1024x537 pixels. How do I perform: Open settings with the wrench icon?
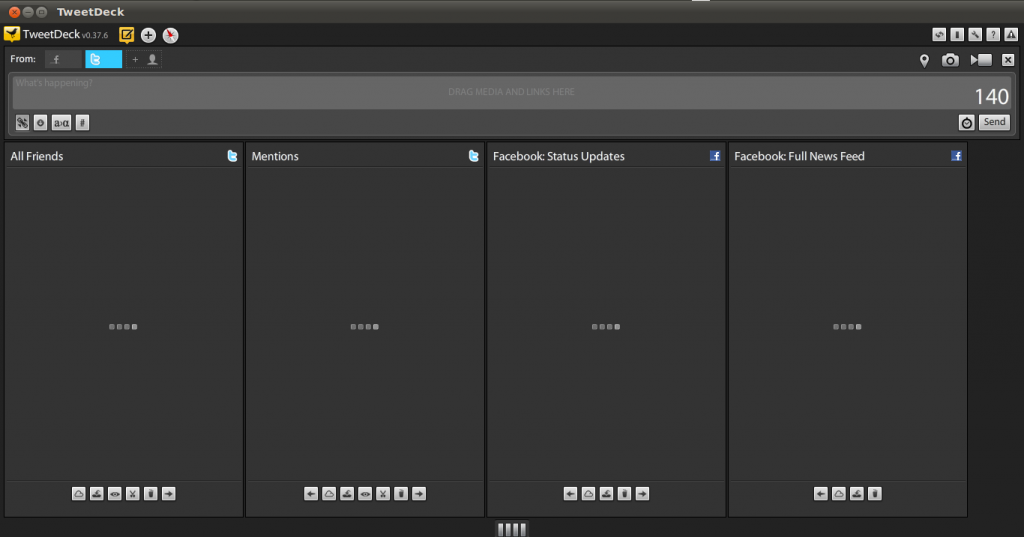pos(975,35)
